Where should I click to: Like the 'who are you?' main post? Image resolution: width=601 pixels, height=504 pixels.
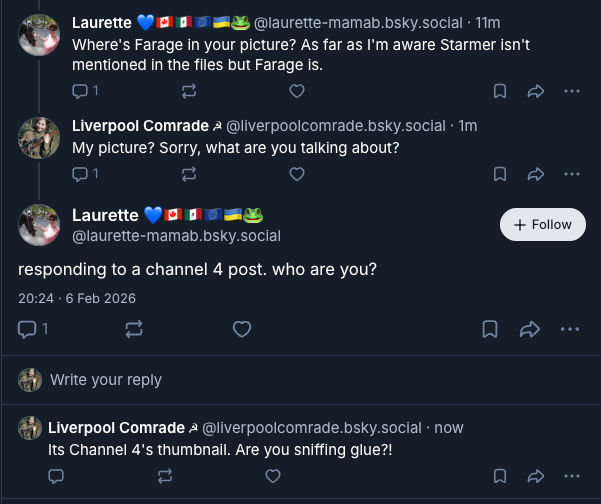[x=241, y=328]
